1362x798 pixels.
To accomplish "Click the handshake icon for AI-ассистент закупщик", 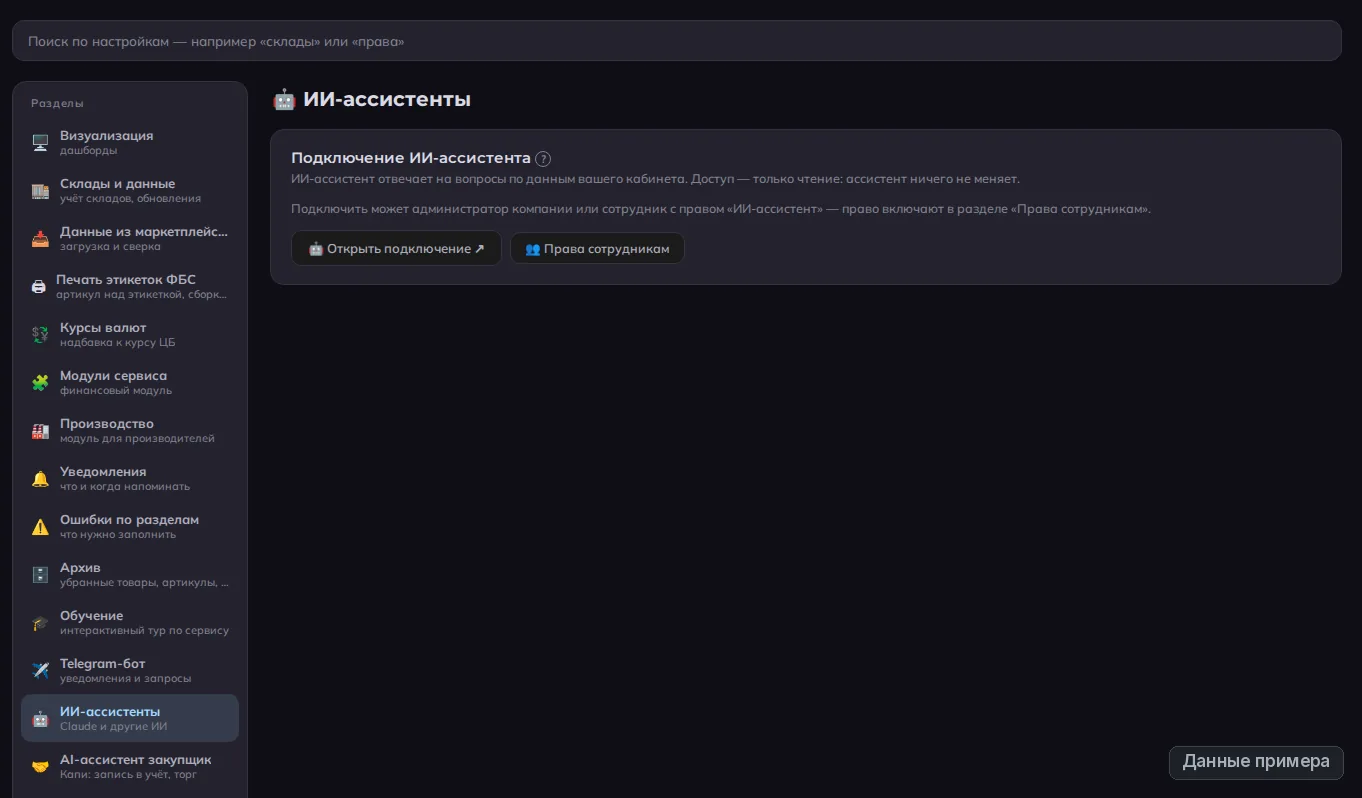I will (40, 767).
